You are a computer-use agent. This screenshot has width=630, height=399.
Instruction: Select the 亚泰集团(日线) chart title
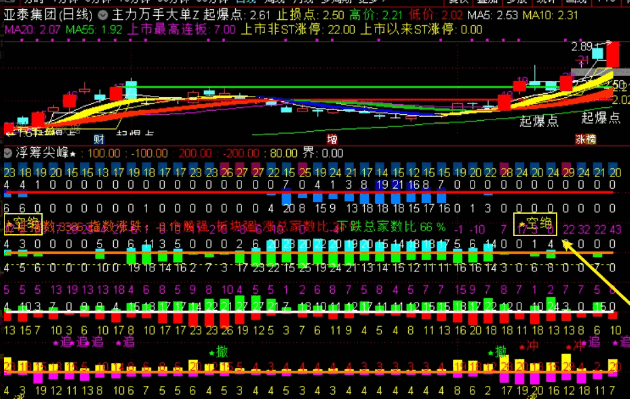[48, 15]
